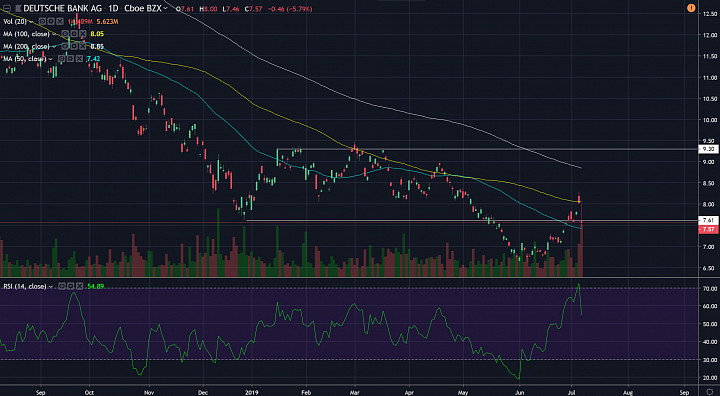Click the red 7.57 current price label
This screenshot has width=720, height=396.
pyautogui.click(x=708, y=229)
